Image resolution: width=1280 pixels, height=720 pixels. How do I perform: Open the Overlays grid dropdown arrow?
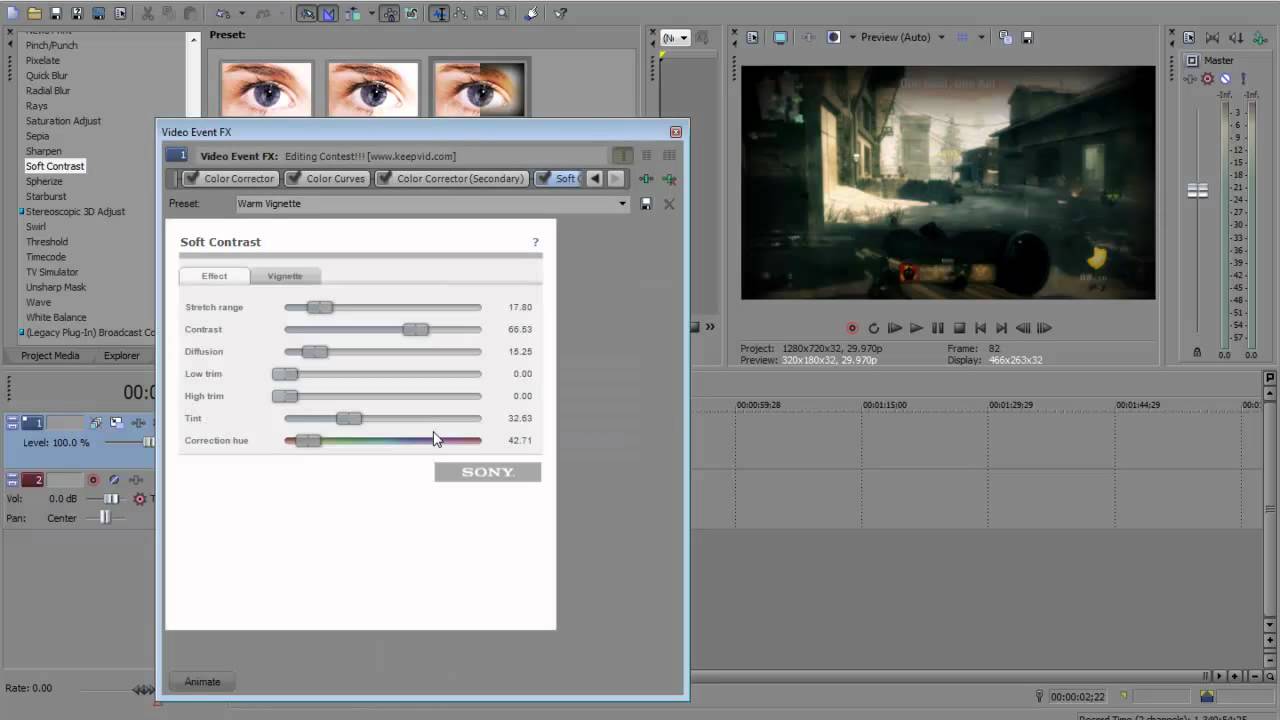(x=982, y=37)
